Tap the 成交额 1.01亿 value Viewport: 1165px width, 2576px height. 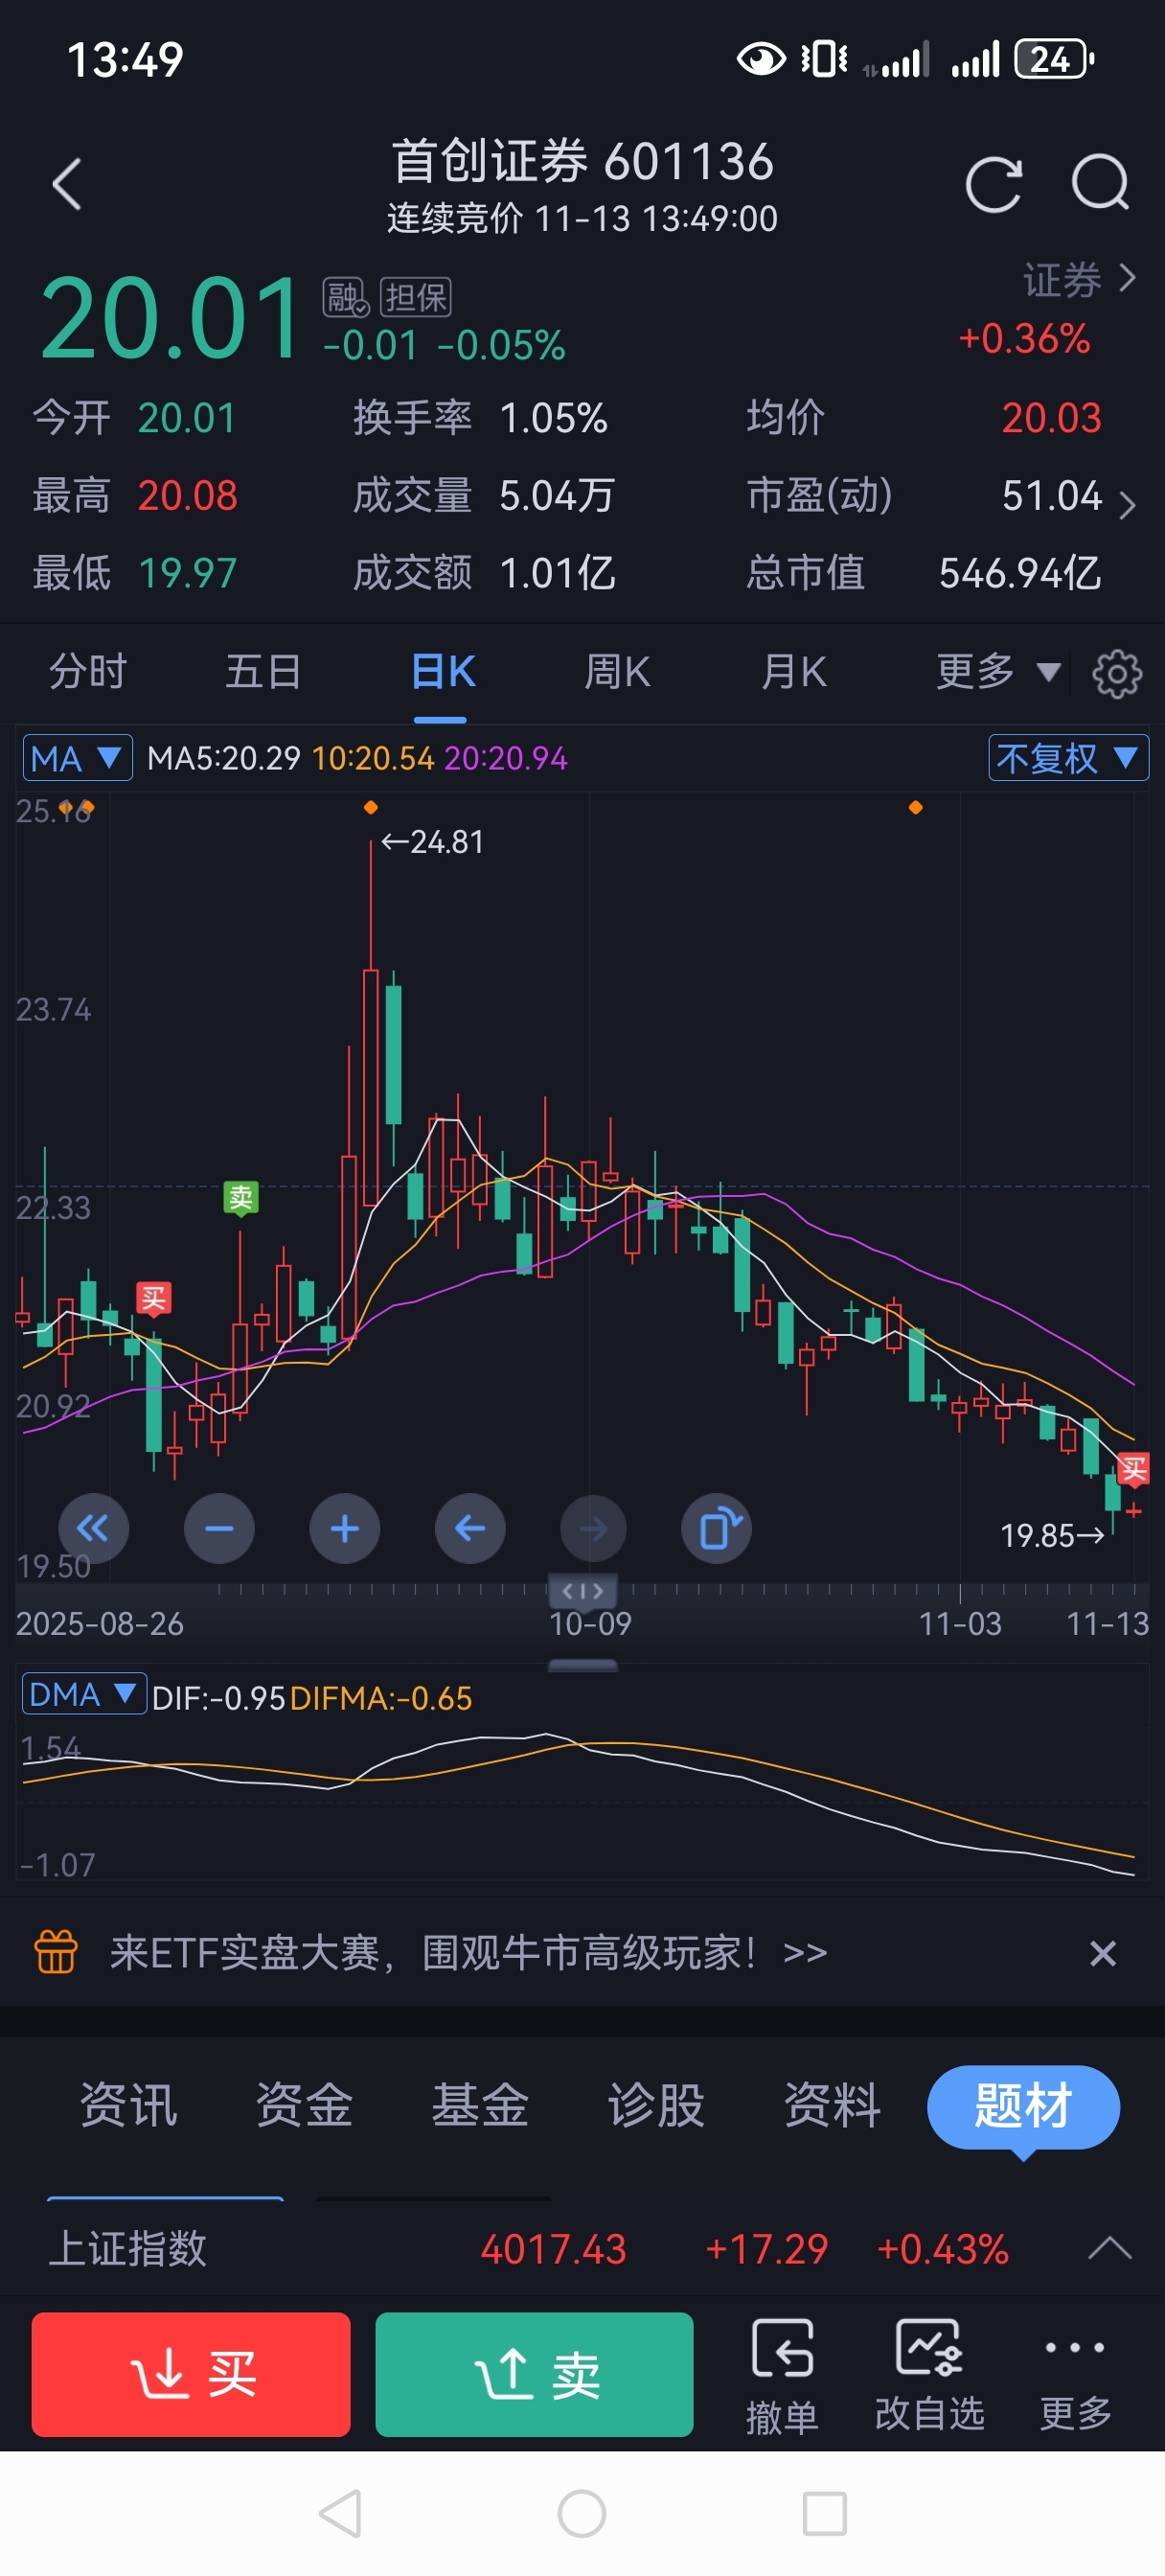click(x=557, y=573)
